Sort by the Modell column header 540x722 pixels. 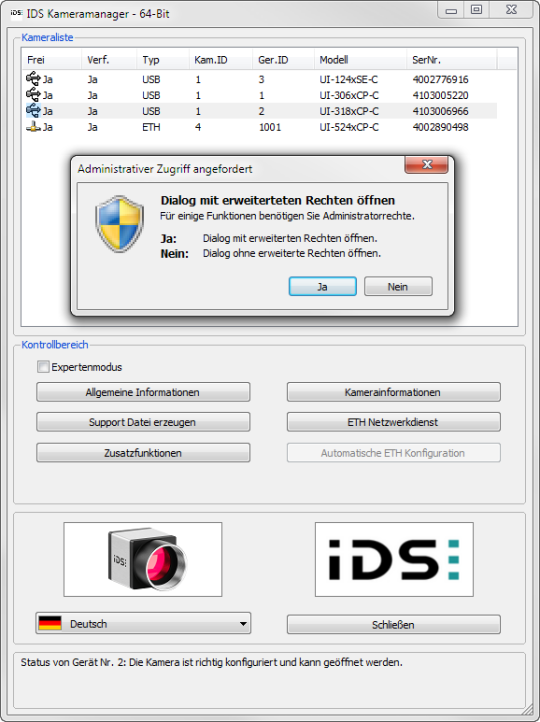tap(360, 60)
